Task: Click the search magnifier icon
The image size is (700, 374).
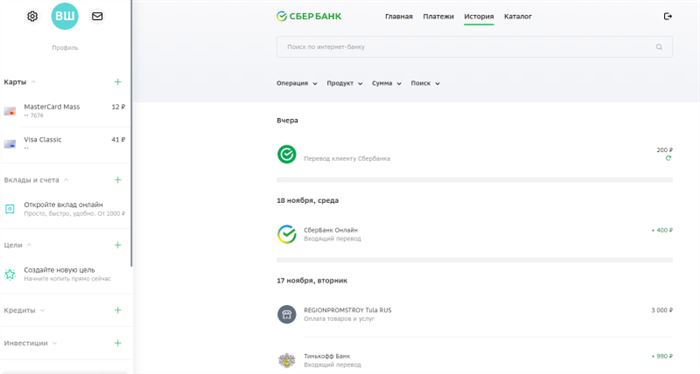Action: tap(659, 47)
